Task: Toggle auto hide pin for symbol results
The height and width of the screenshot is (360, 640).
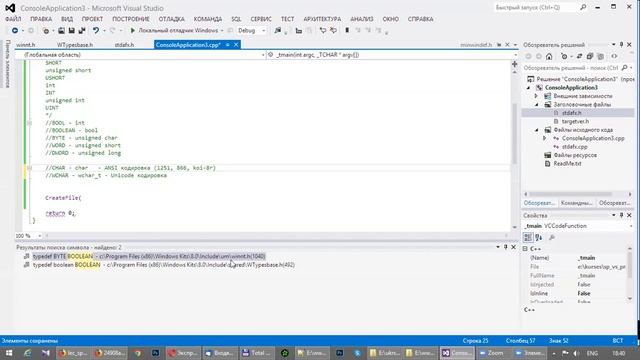Action: coord(505,247)
